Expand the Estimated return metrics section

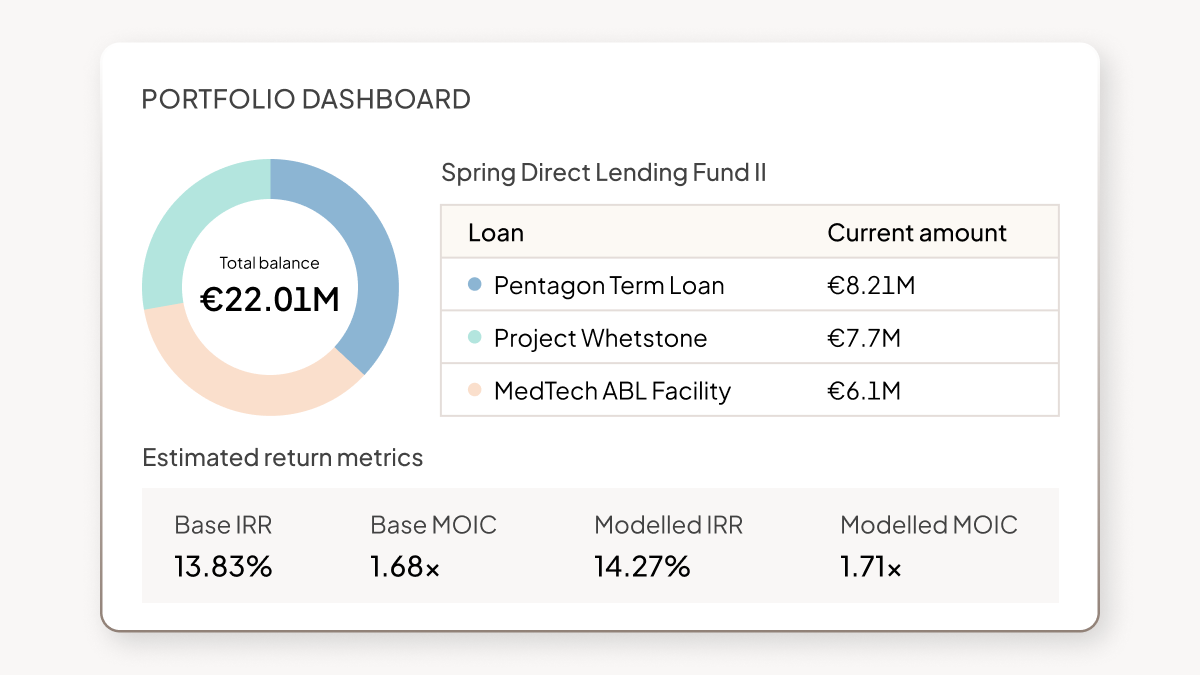tap(283, 458)
